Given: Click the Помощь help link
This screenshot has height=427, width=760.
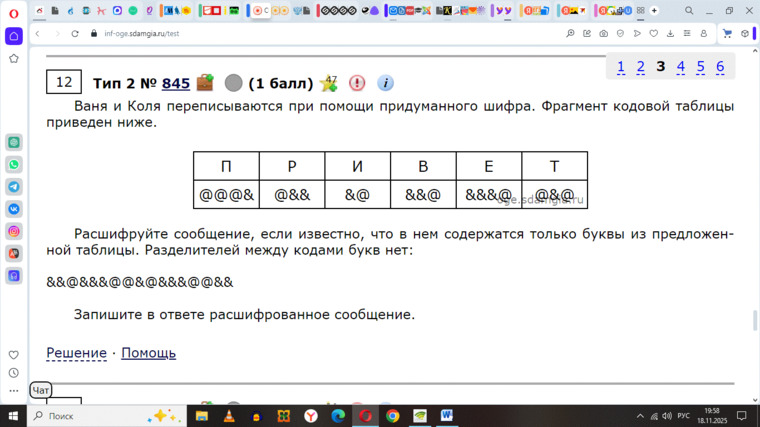Looking at the screenshot, I should click(148, 353).
